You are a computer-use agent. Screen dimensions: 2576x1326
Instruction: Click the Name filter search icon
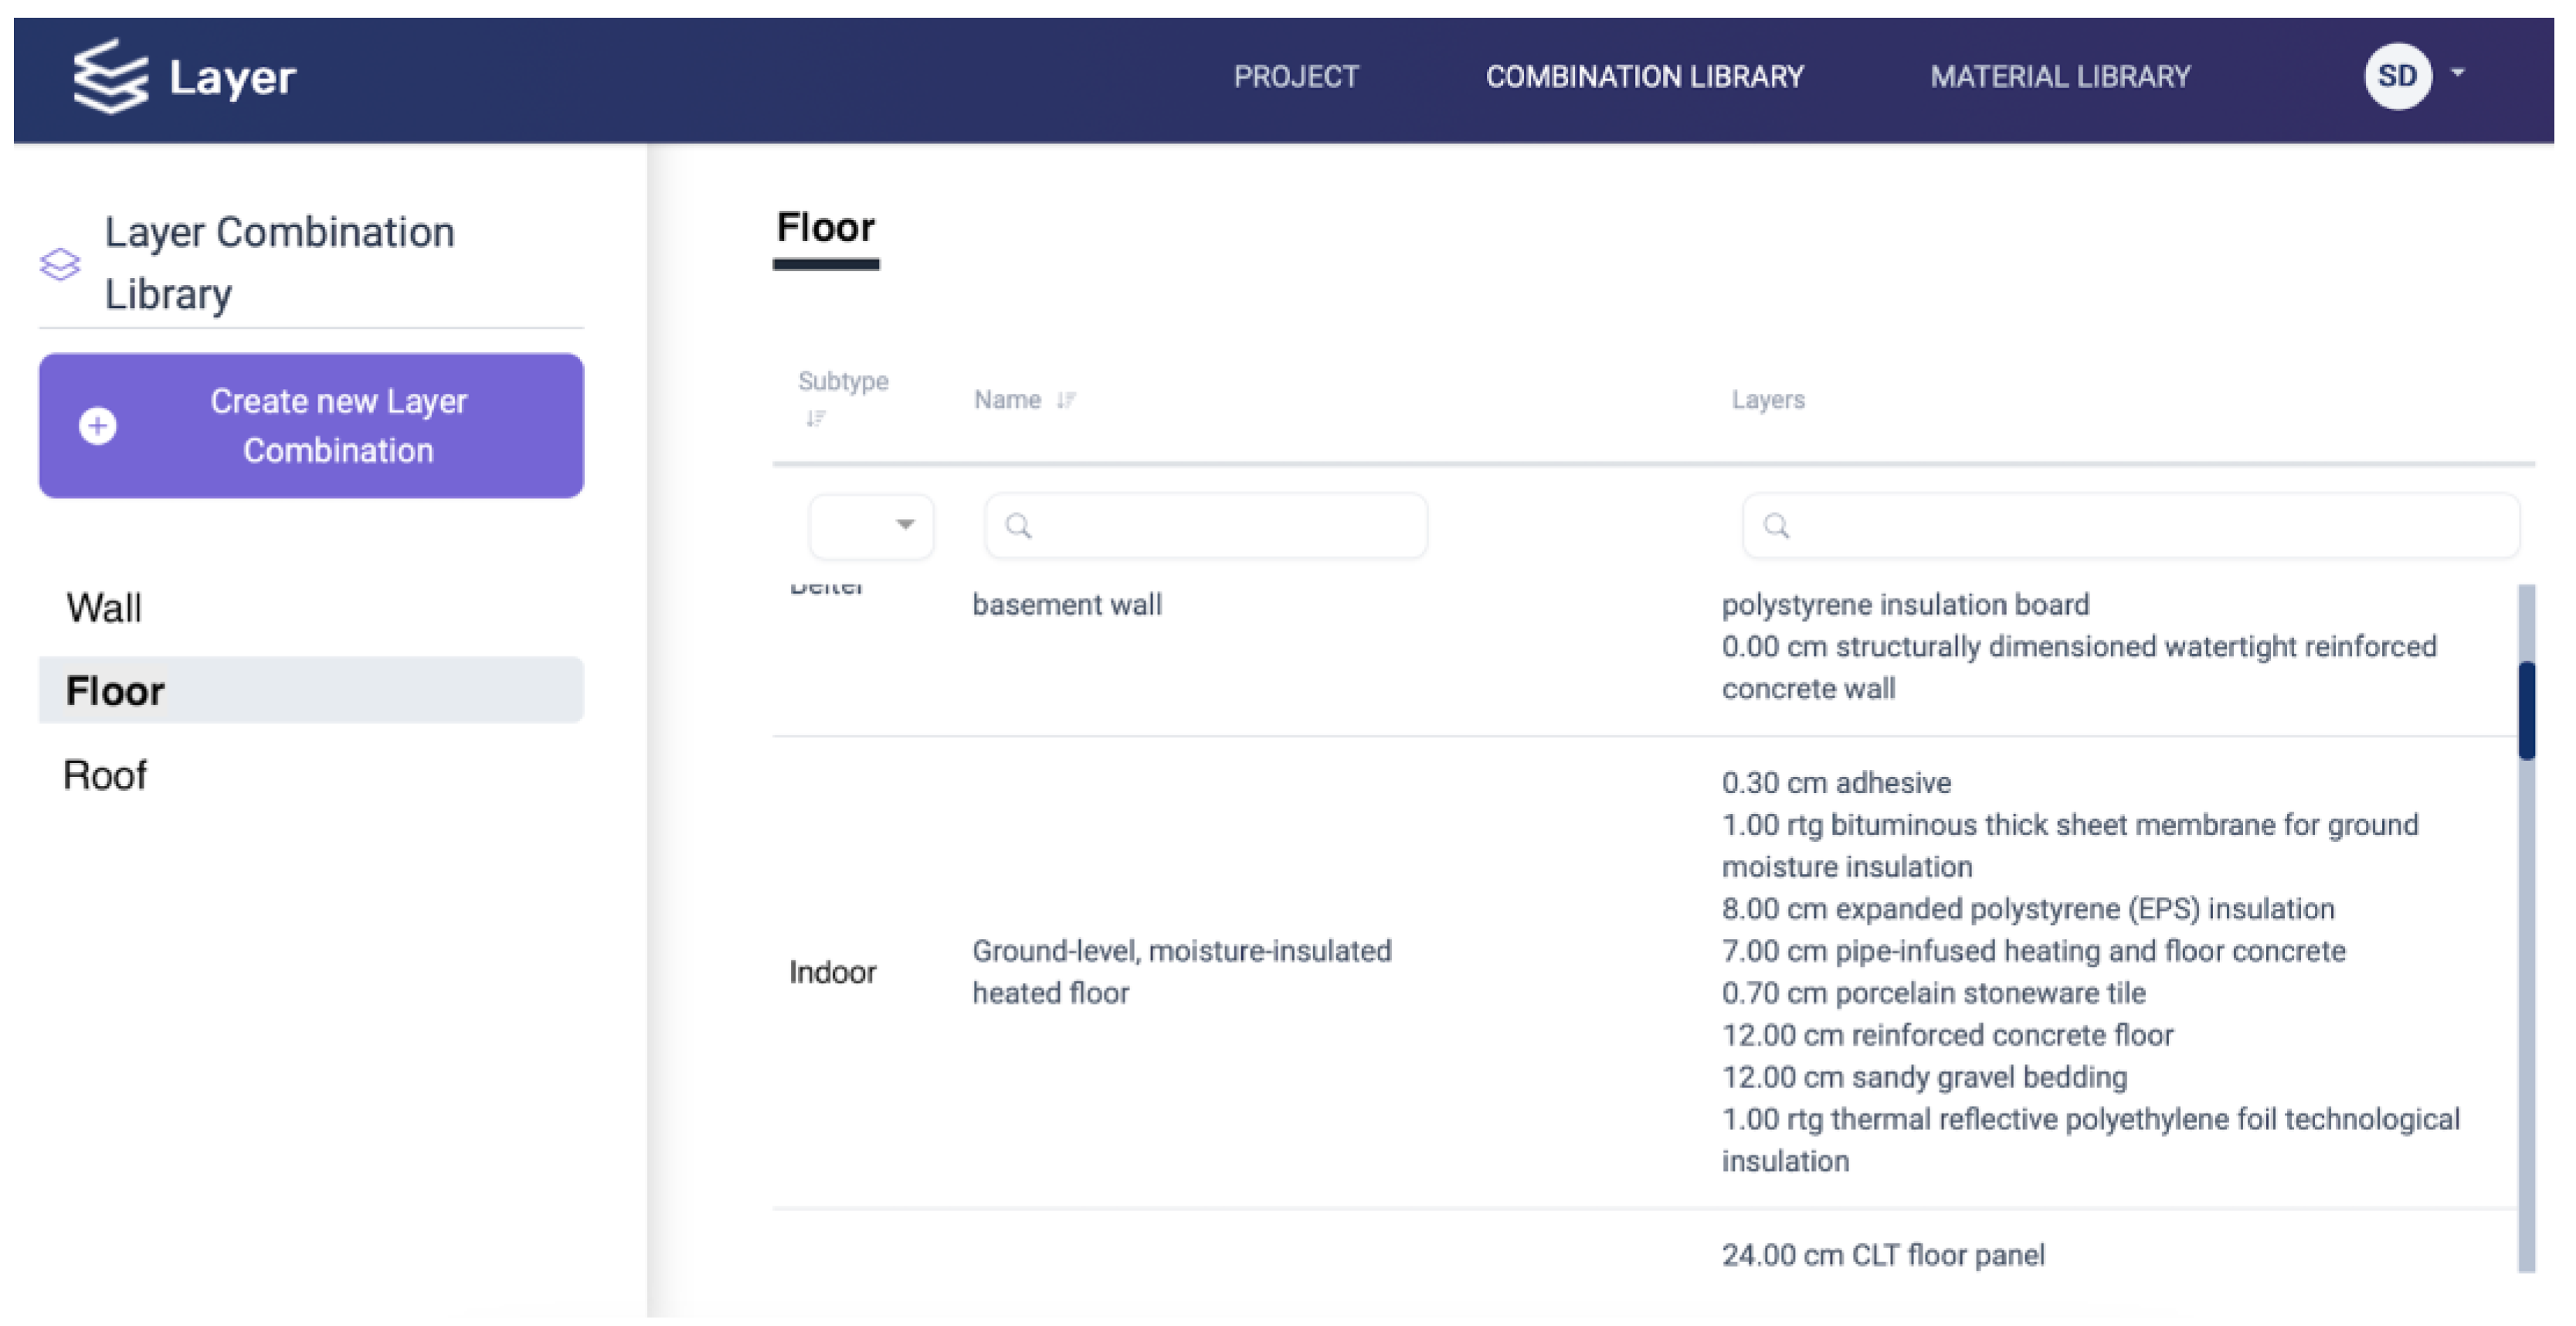(1018, 526)
